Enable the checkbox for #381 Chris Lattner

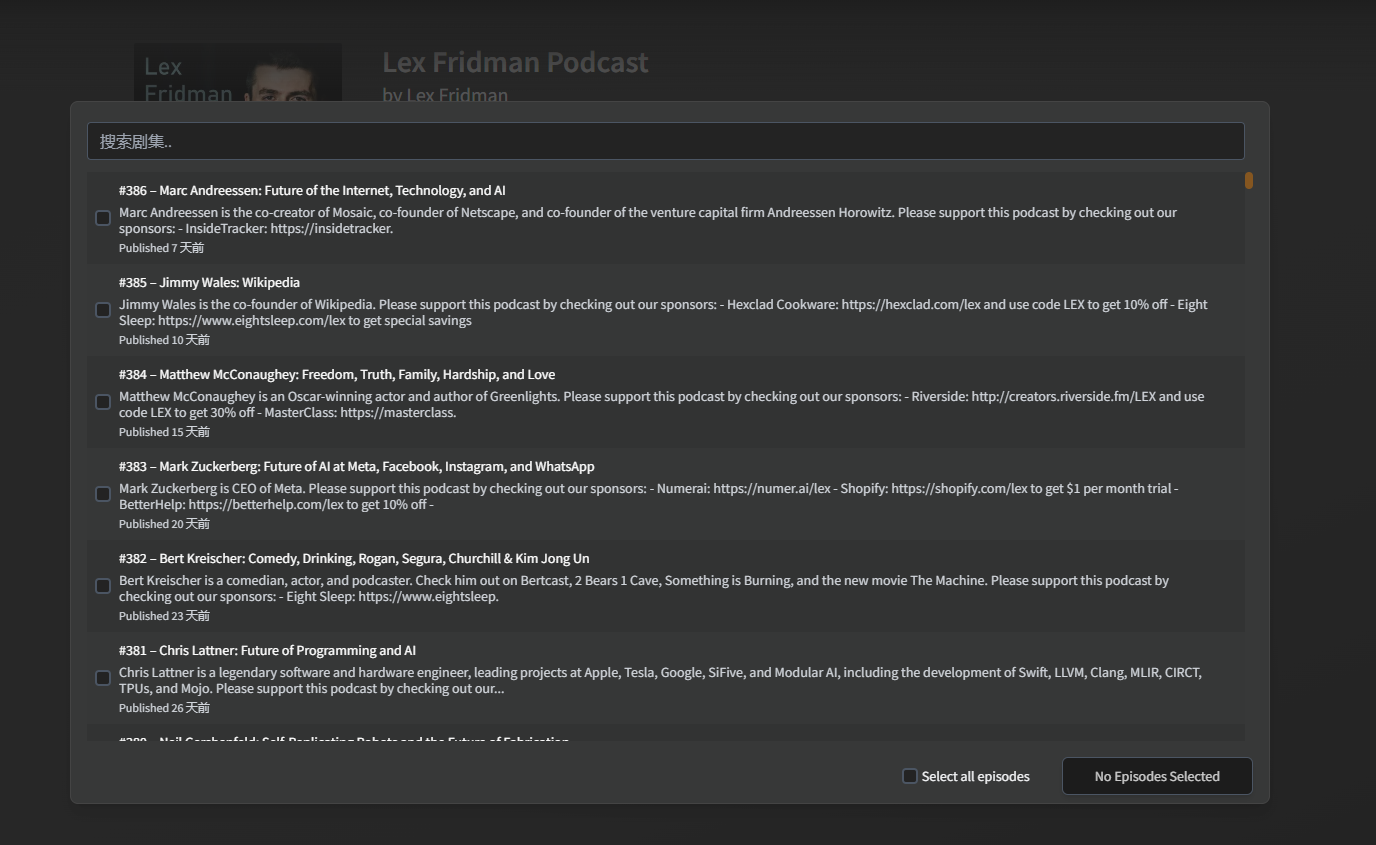103,678
